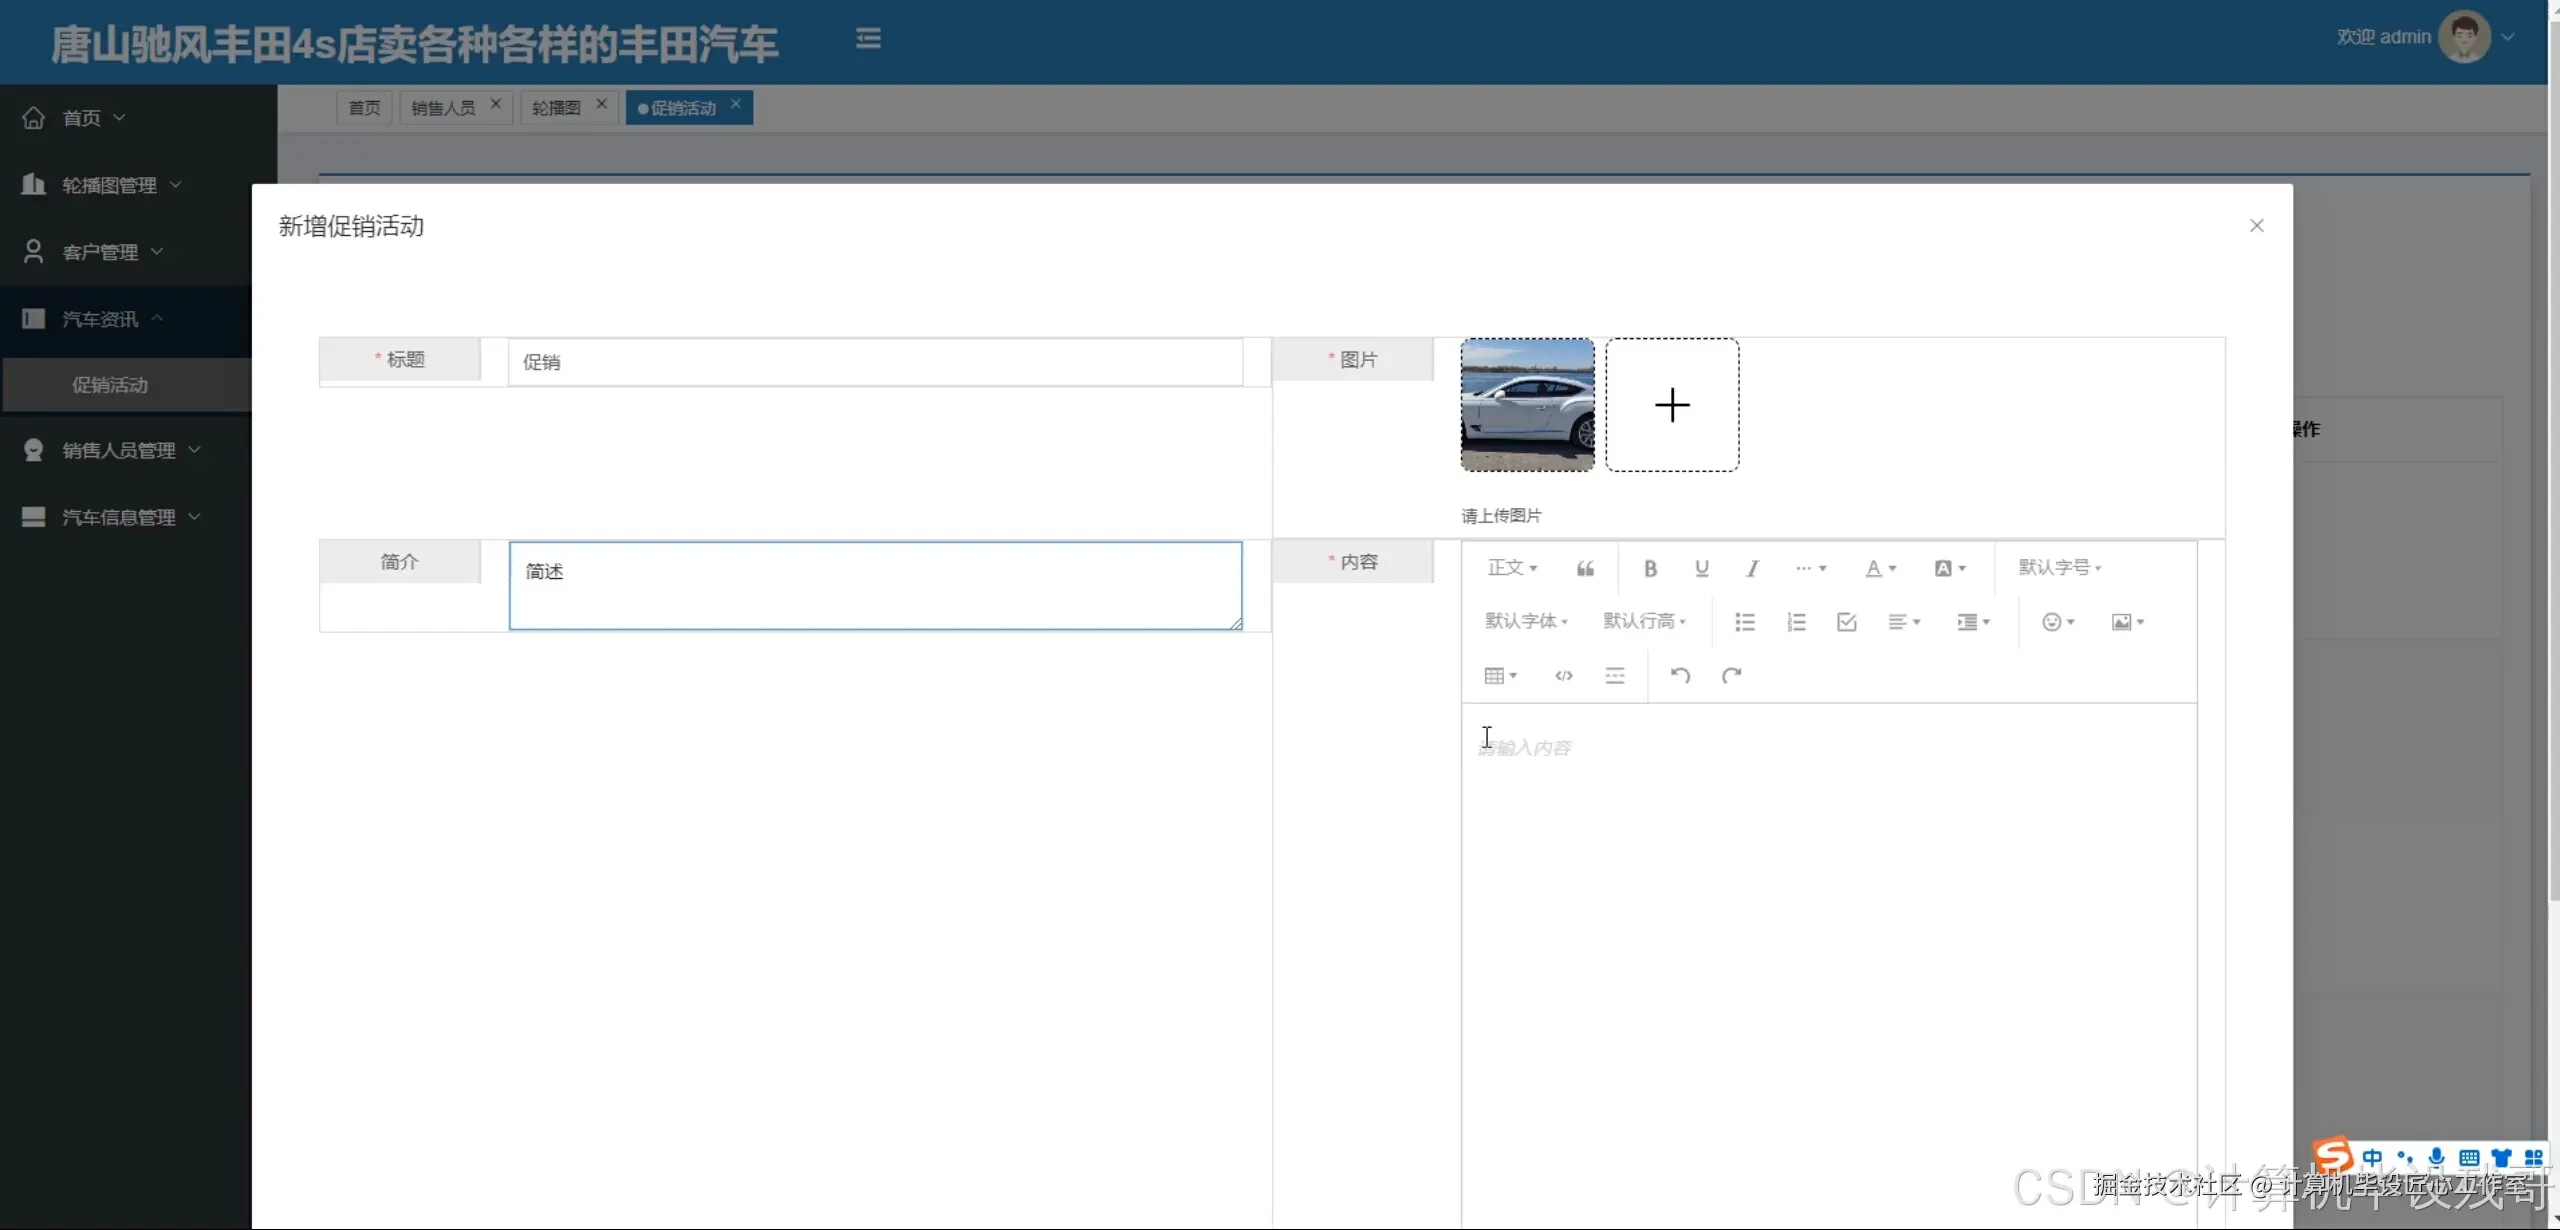This screenshot has height=1230, width=2560.
Task: Click the 标题 input field
Action: tap(875, 362)
